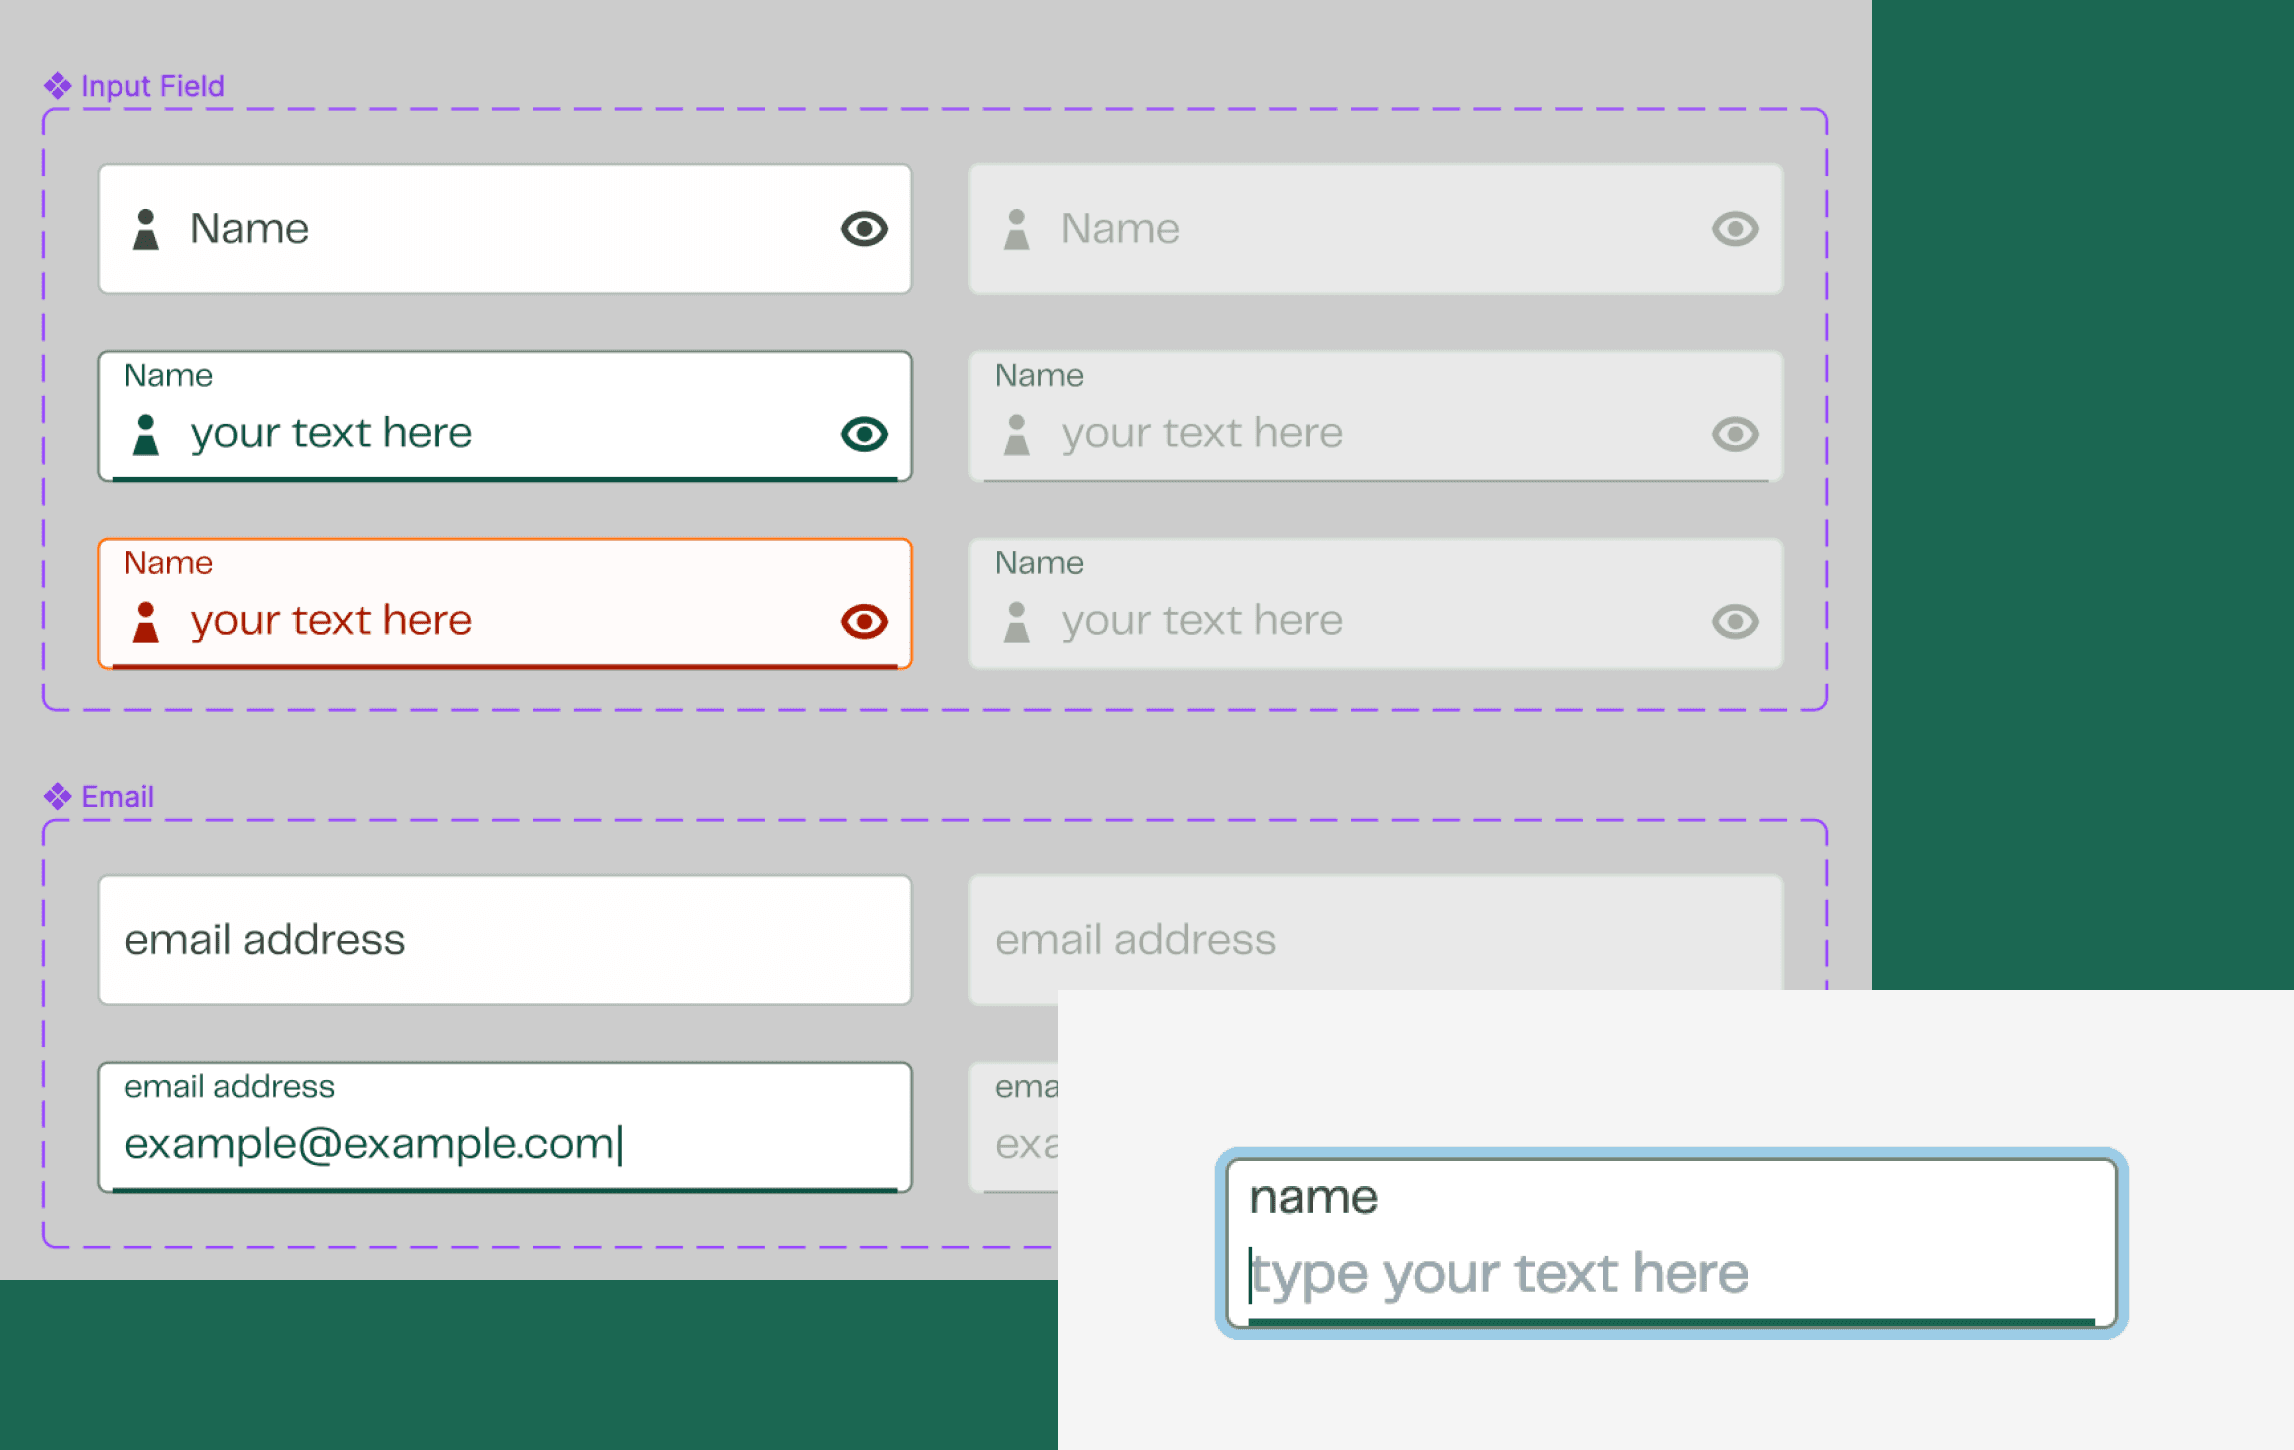
Task: Toggle visibility eye in default Name field
Action: tap(864, 229)
